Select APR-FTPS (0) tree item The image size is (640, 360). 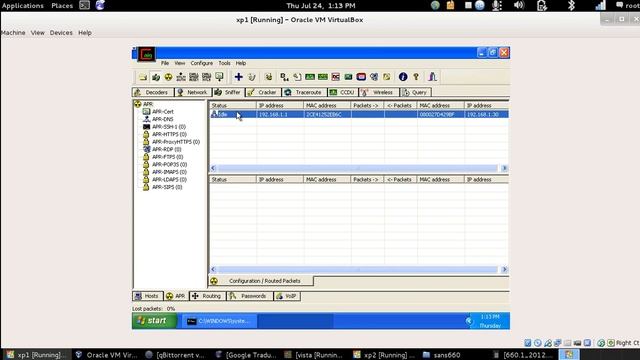167,157
